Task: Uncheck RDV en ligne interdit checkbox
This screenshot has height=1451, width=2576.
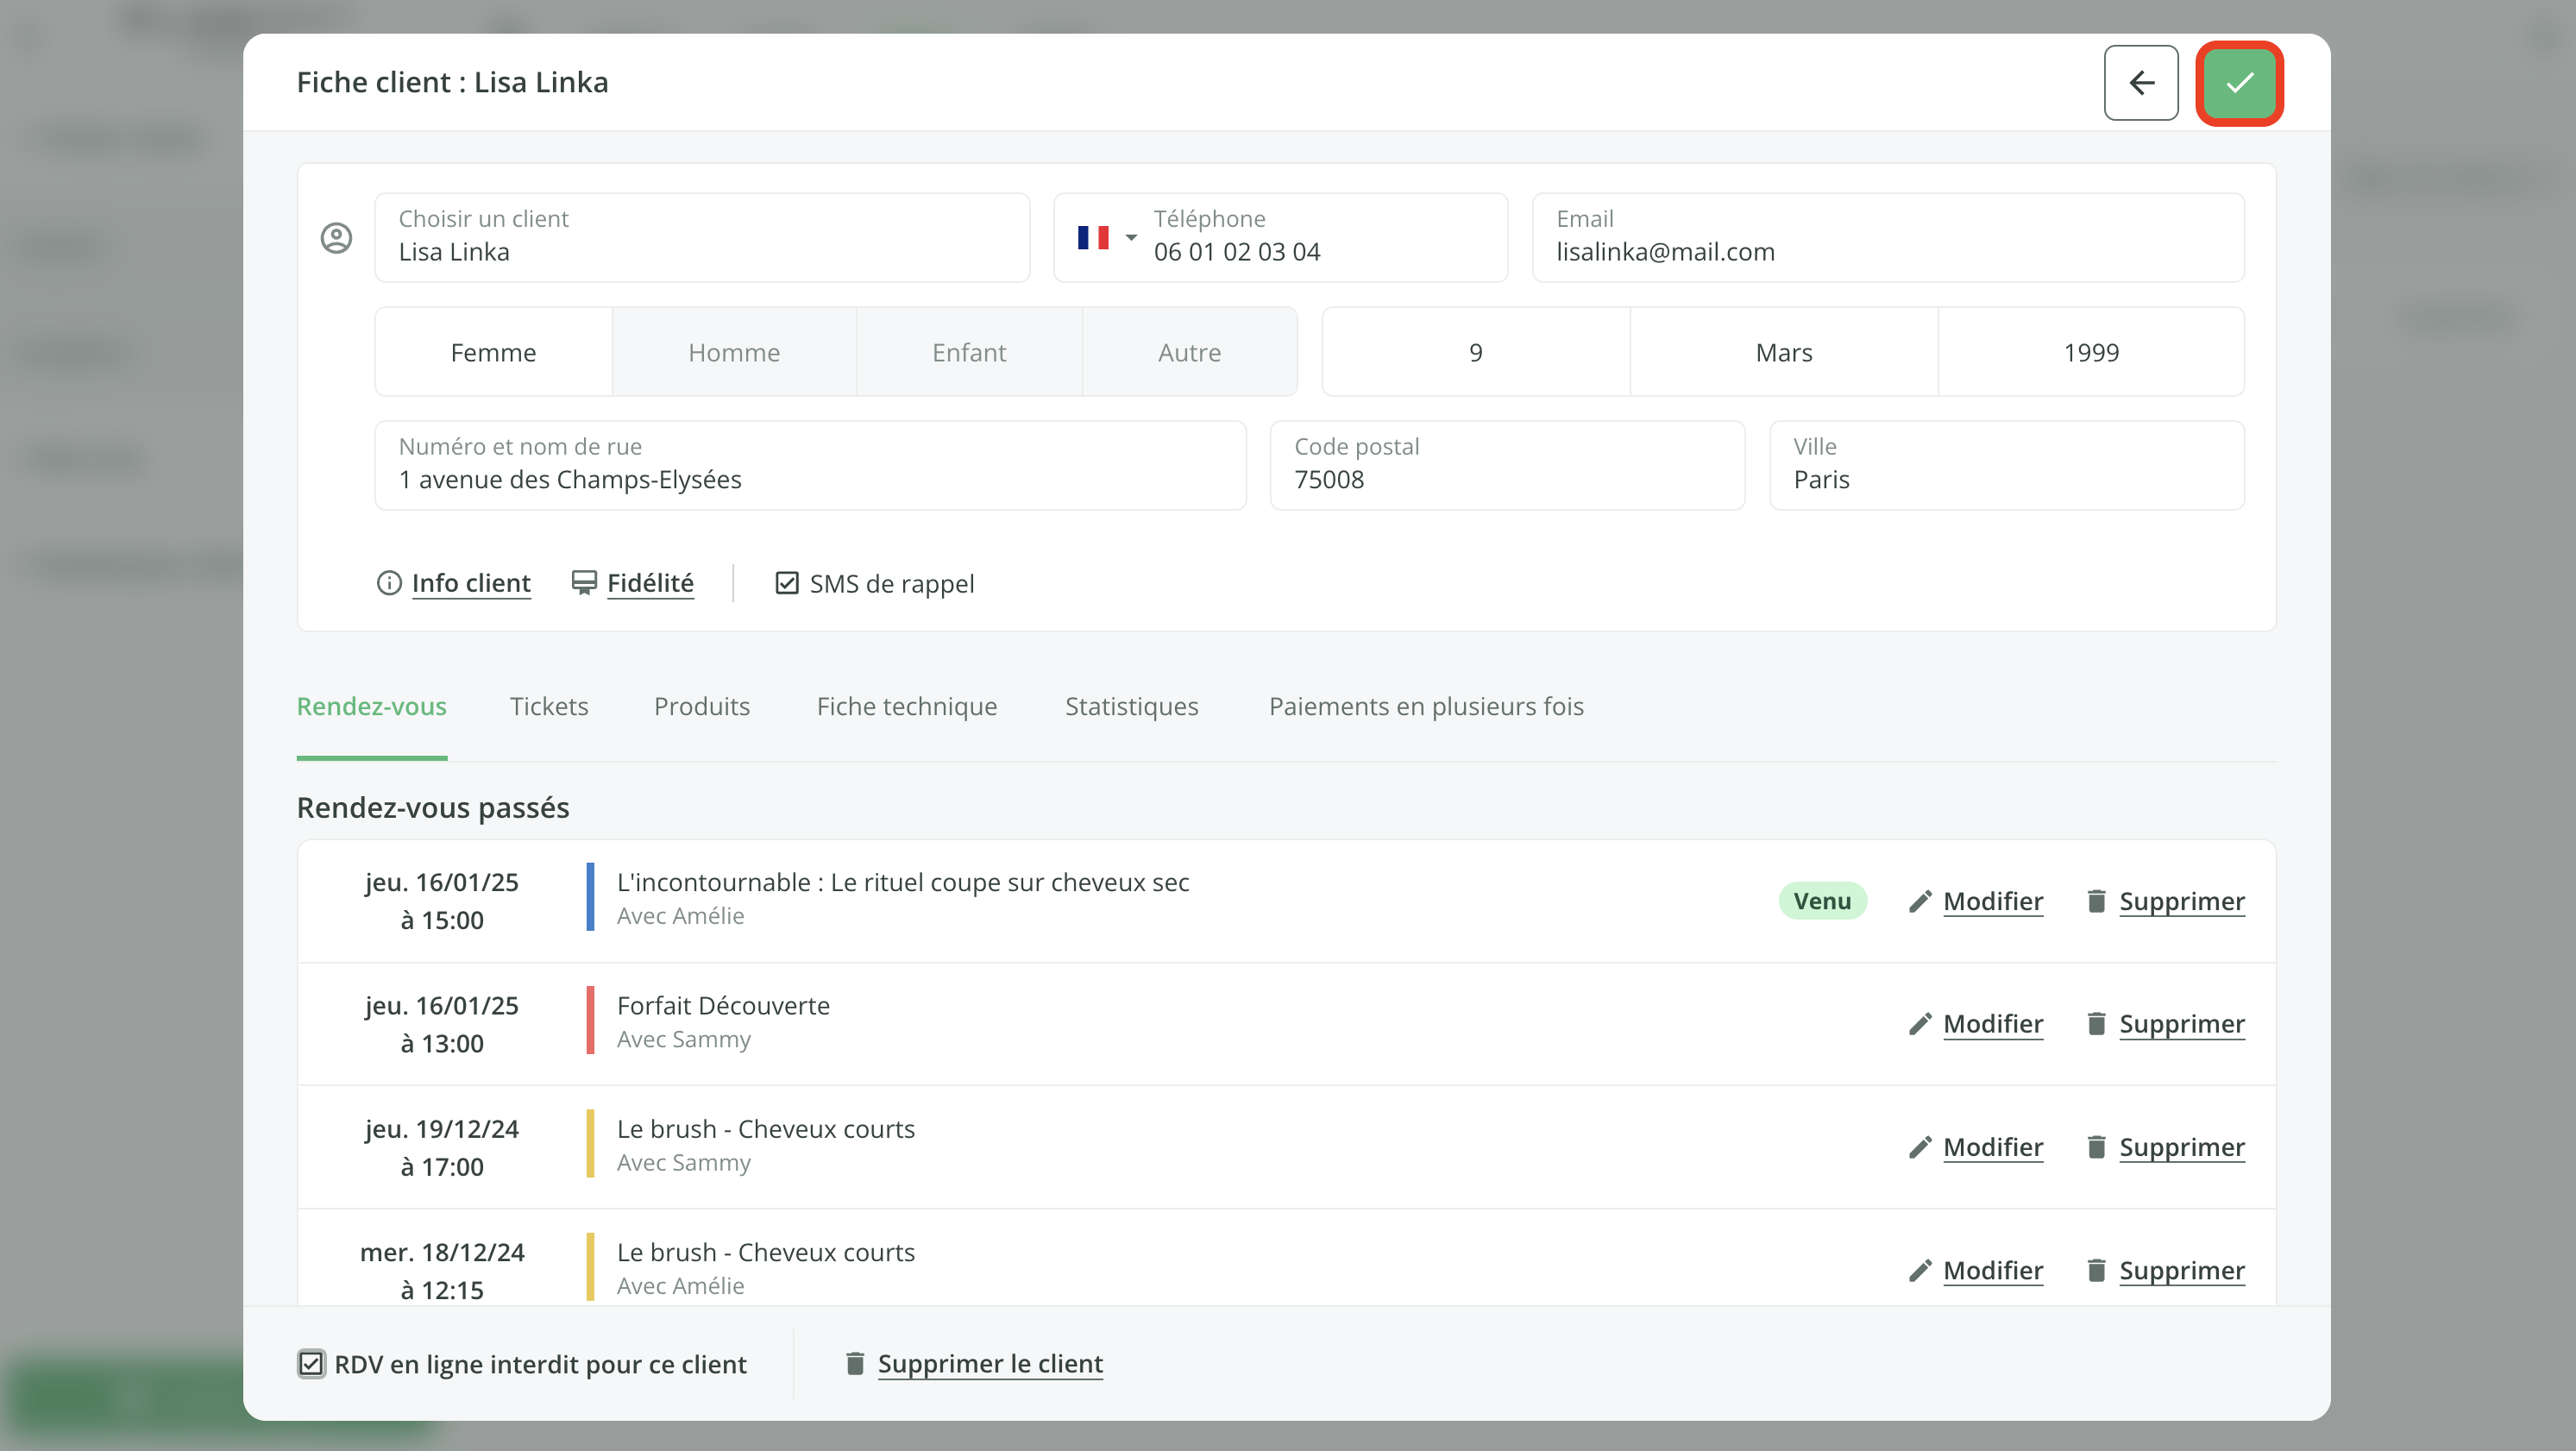Action: coord(311,1364)
